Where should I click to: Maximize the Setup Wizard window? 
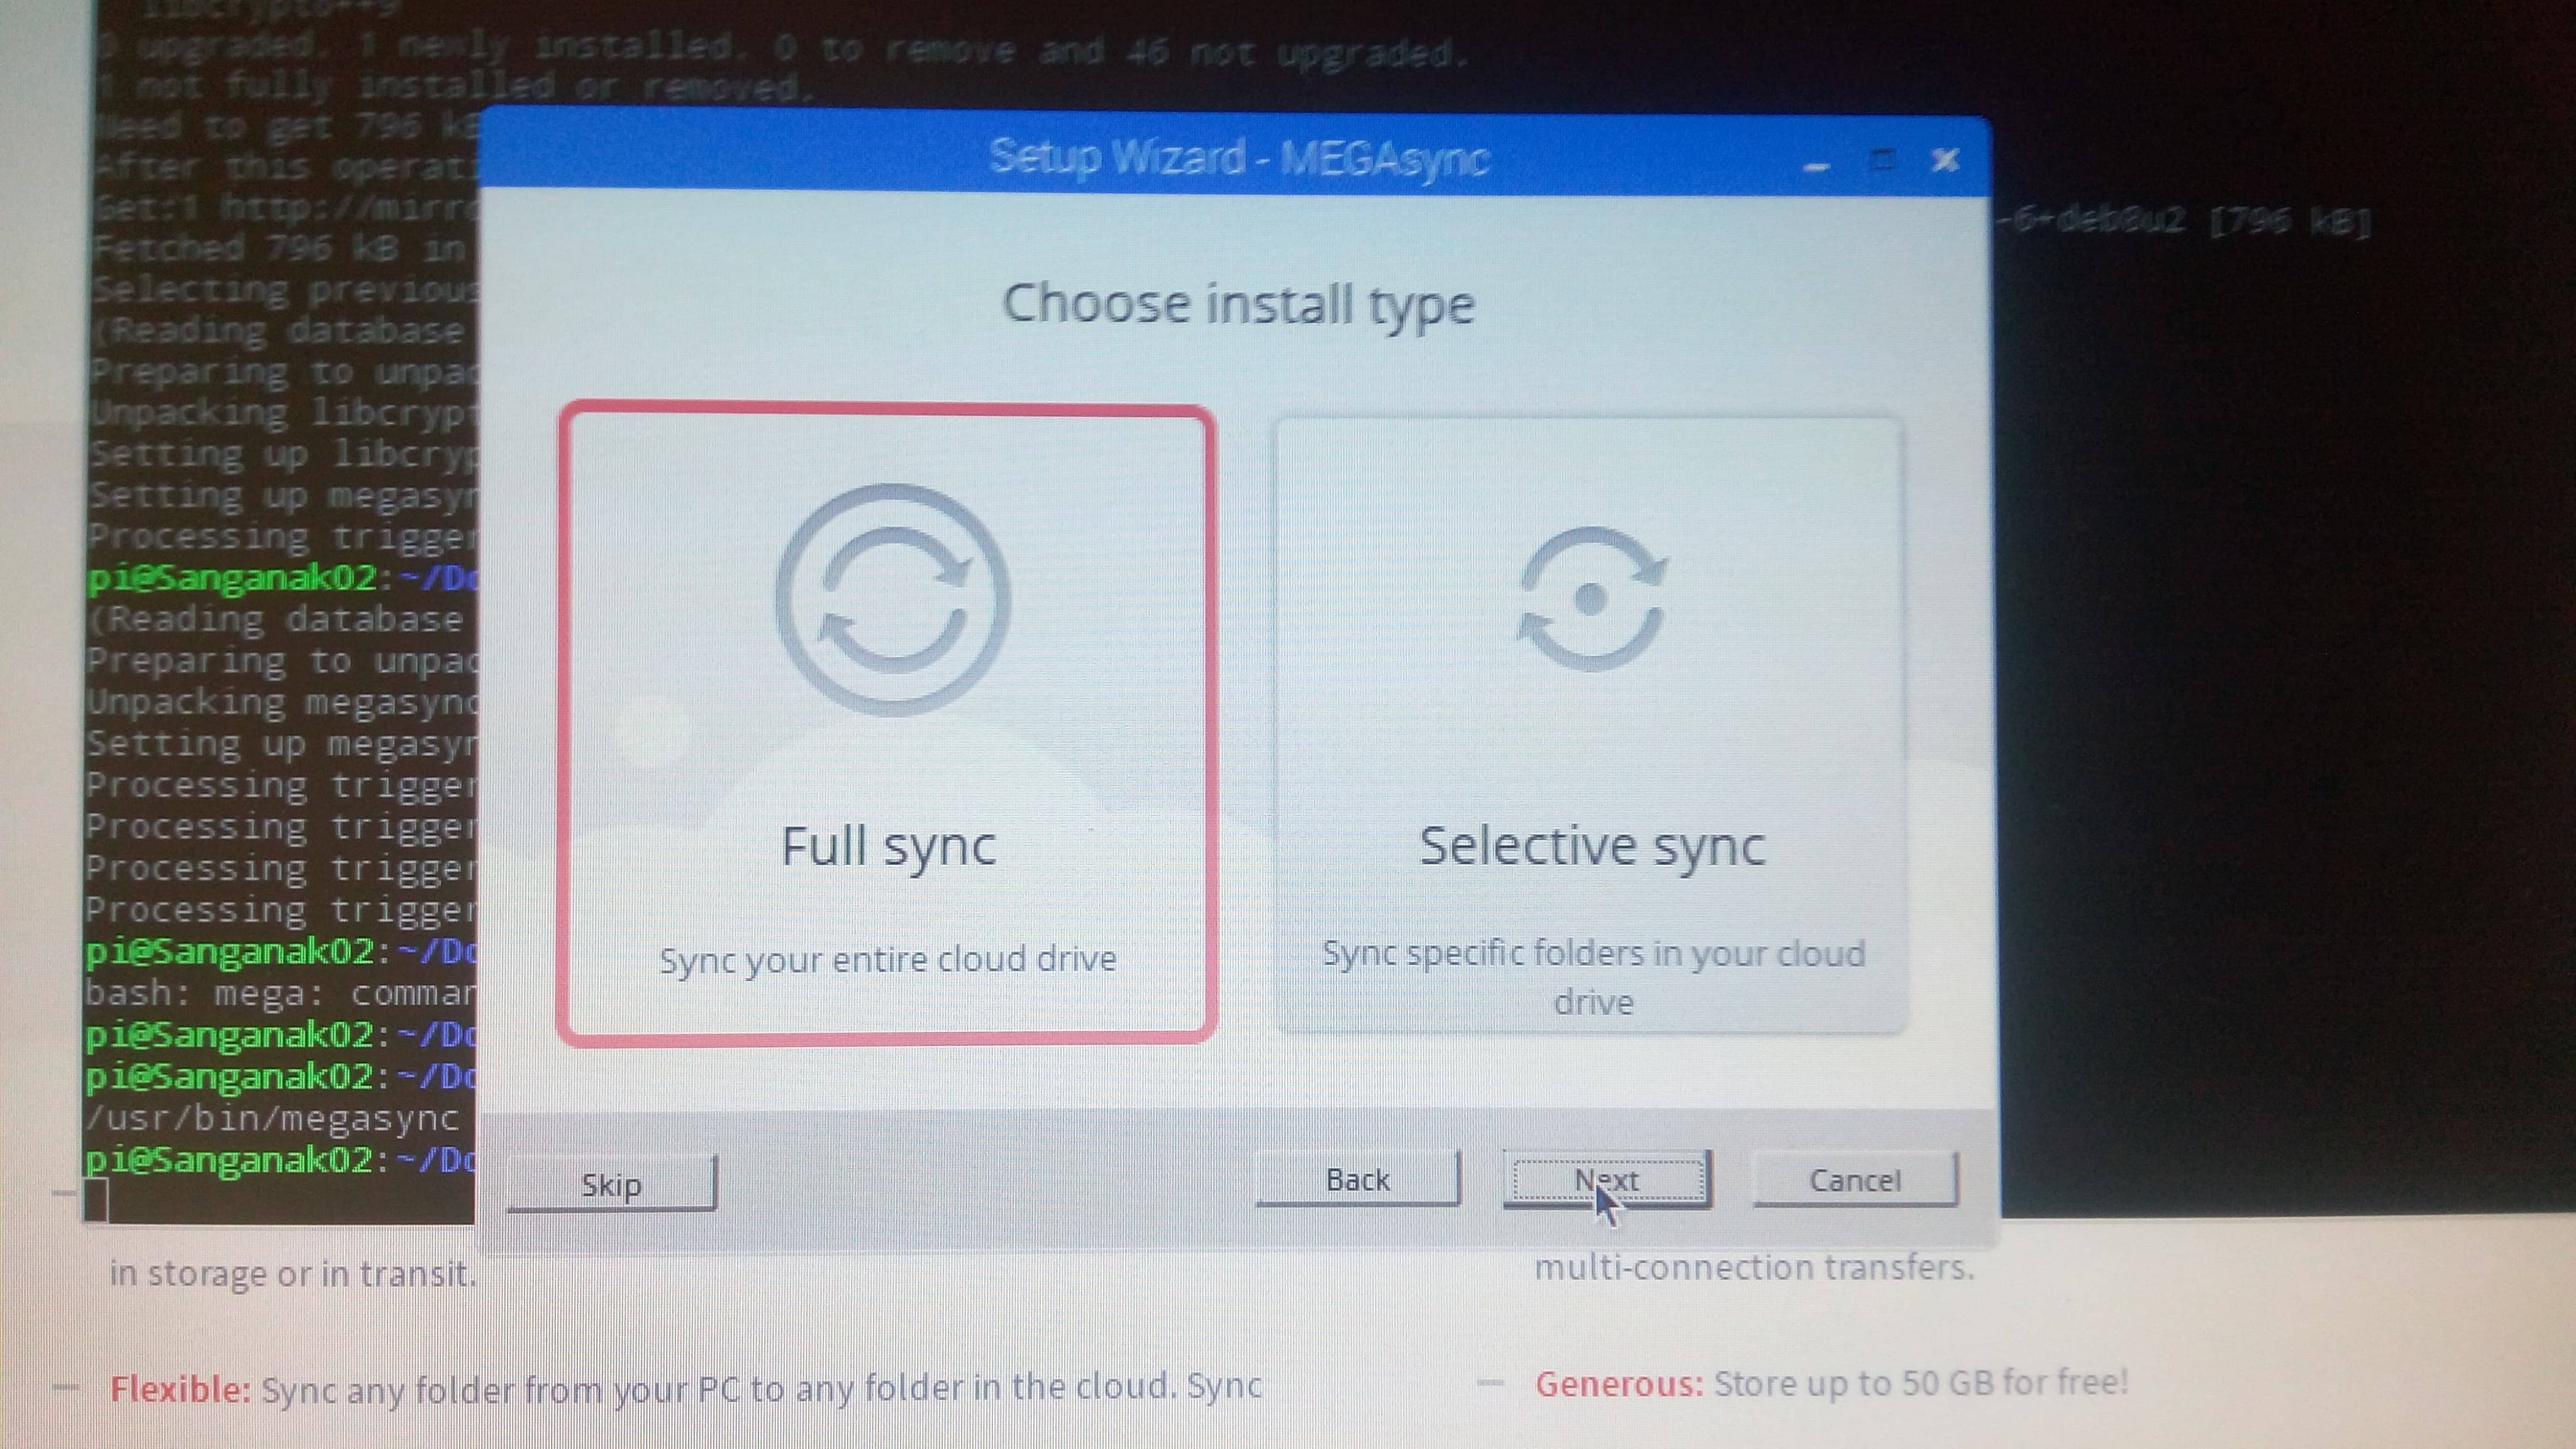pos(1882,160)
